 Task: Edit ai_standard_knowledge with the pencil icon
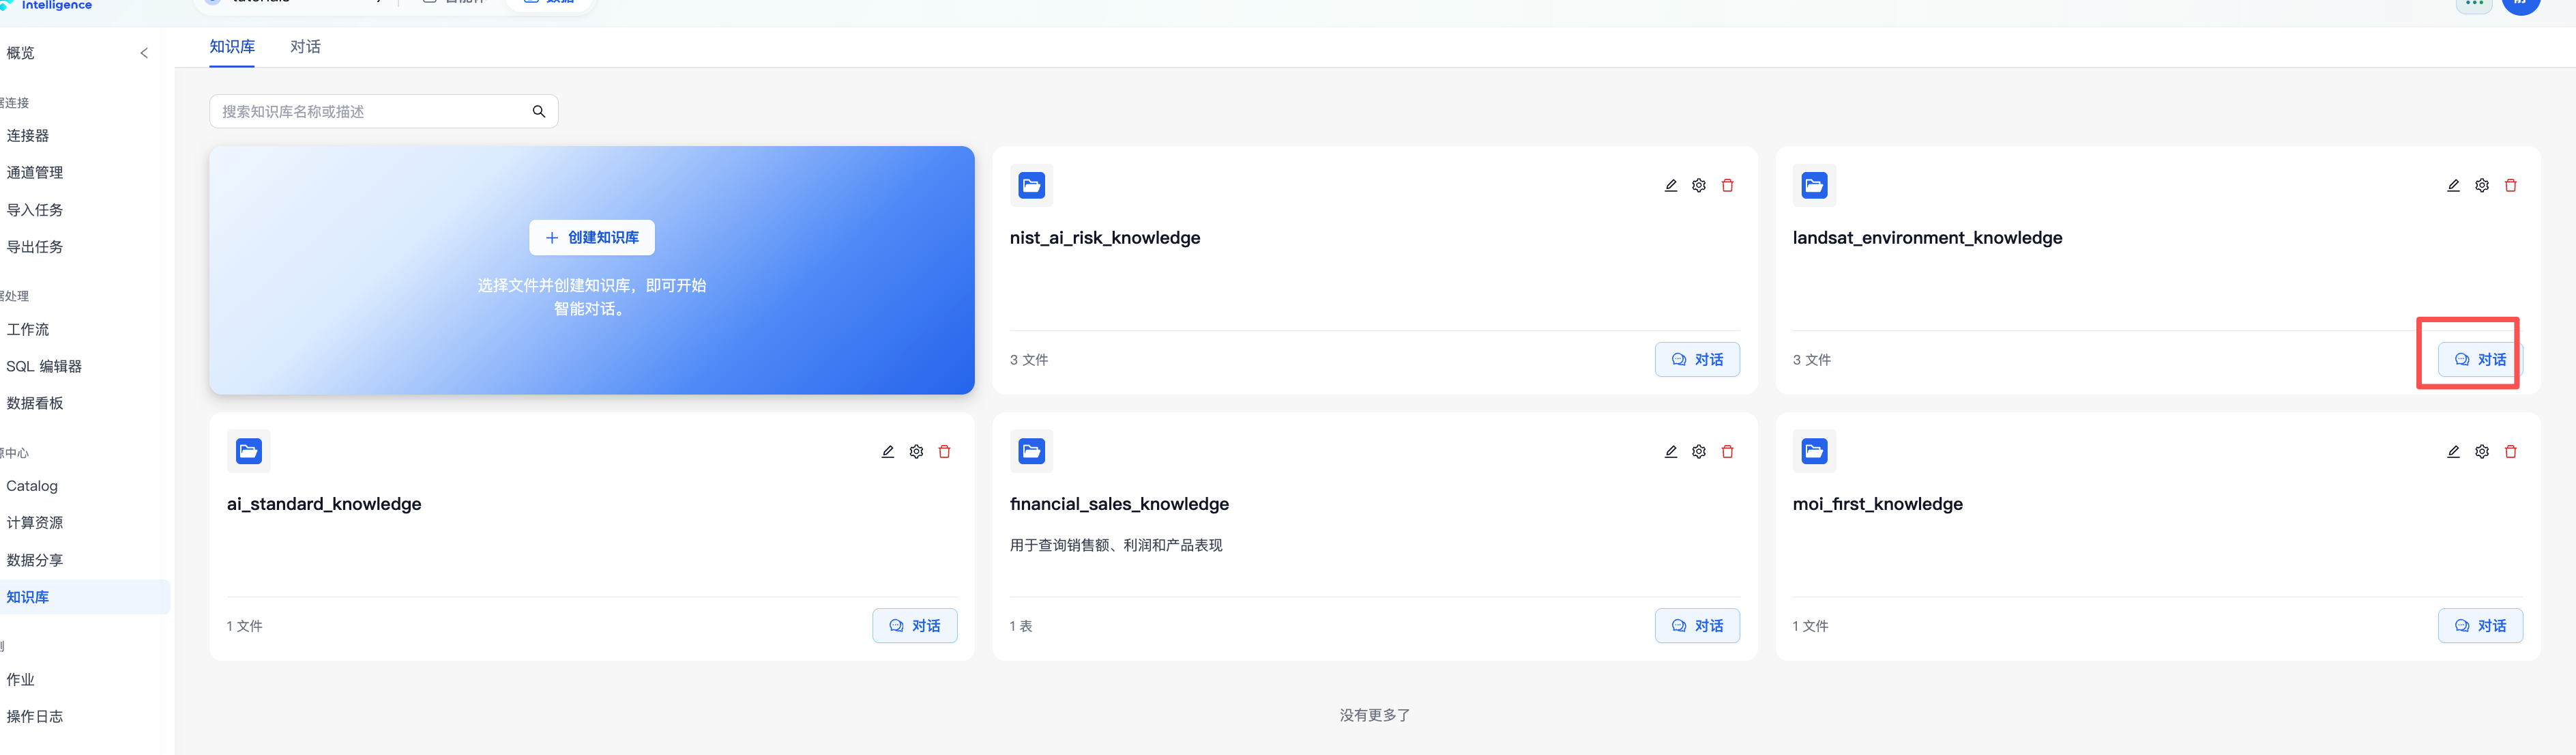click(x=887, y=452)
